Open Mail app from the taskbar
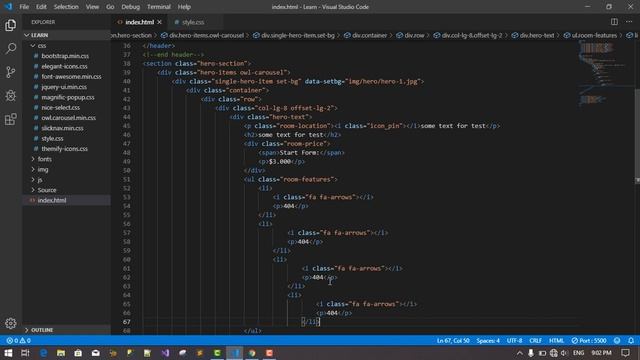640x360 pixels. pos(96,353)
